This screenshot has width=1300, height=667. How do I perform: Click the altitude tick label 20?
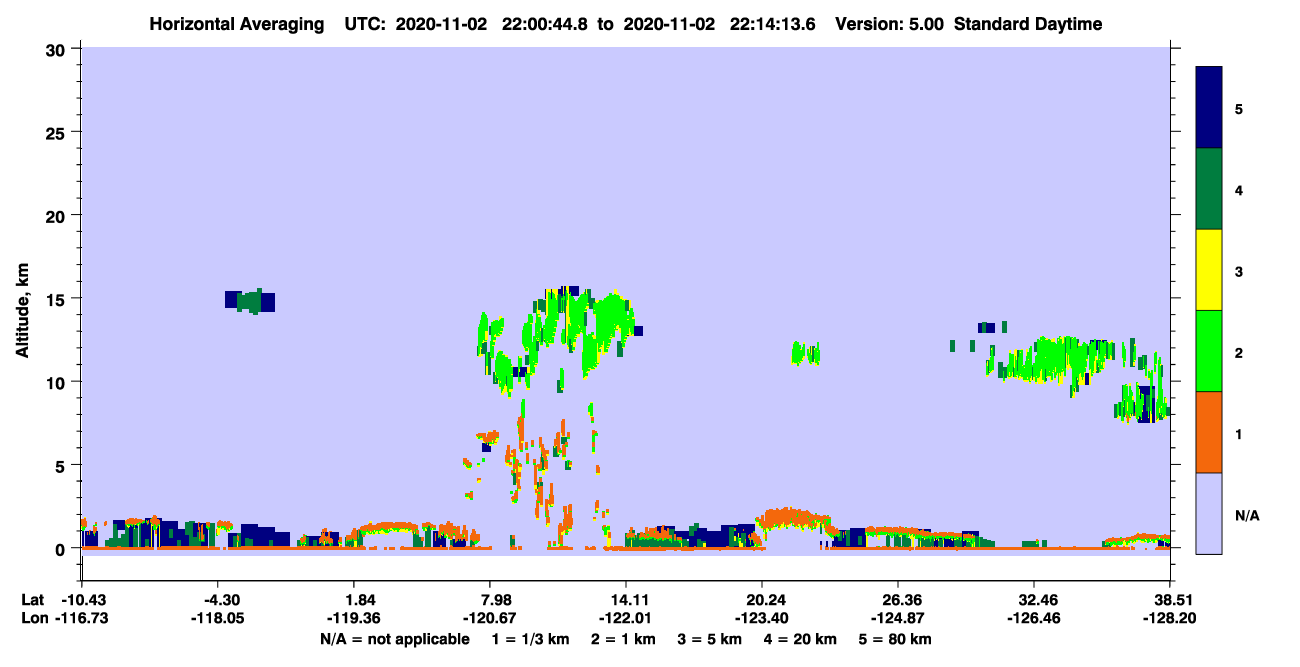pos(58,215)
